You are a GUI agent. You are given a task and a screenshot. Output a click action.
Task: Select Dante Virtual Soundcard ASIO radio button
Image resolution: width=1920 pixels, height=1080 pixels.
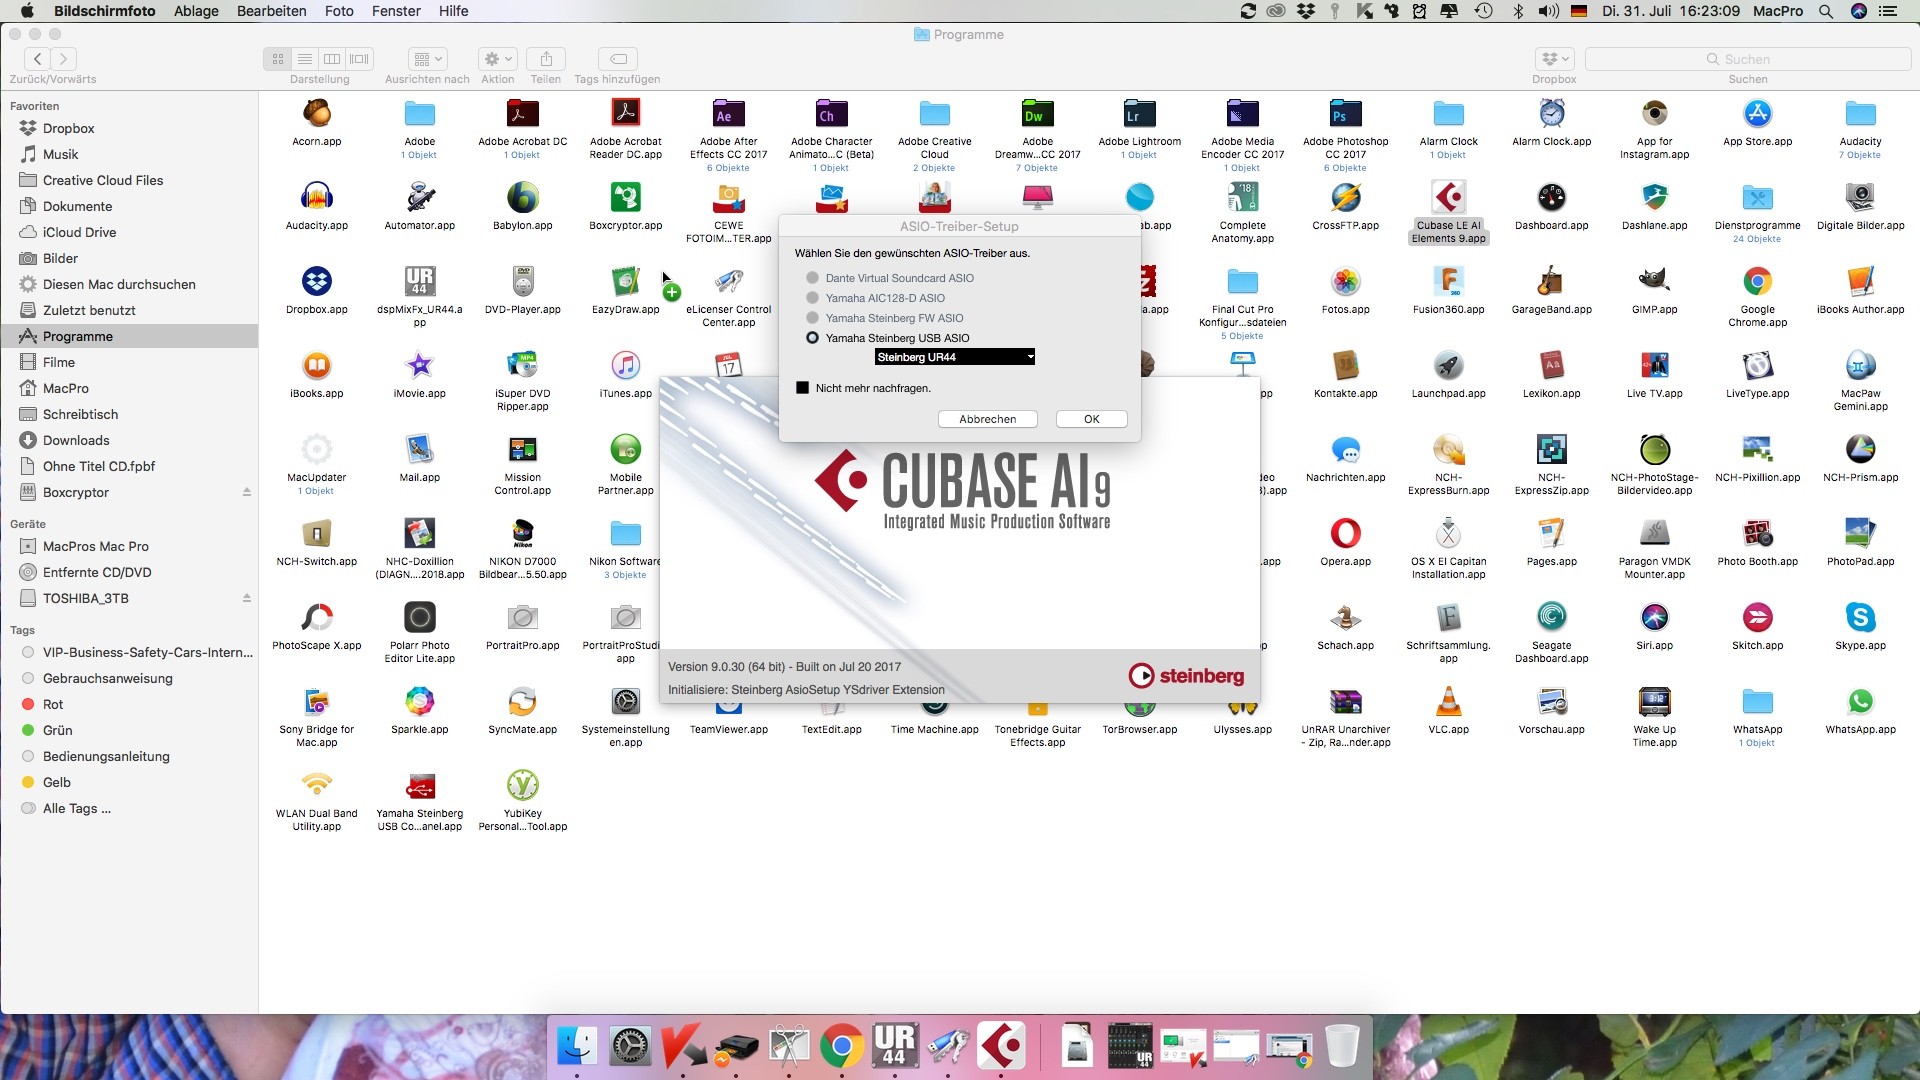click(x=812, y=278)
